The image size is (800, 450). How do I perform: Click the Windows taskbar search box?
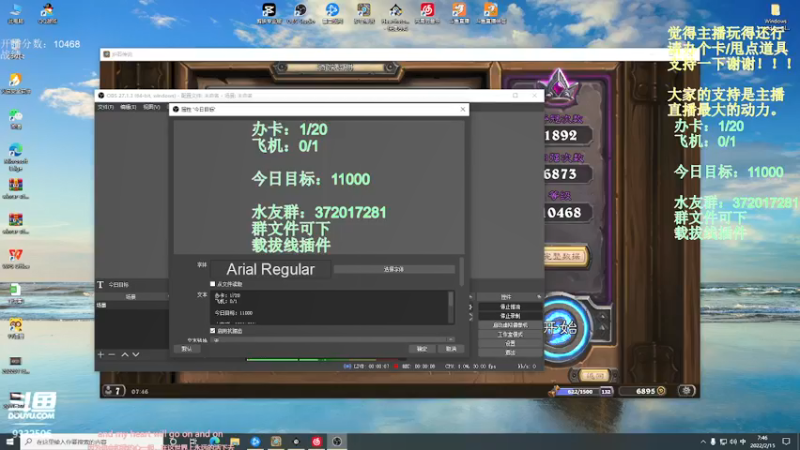93,441
